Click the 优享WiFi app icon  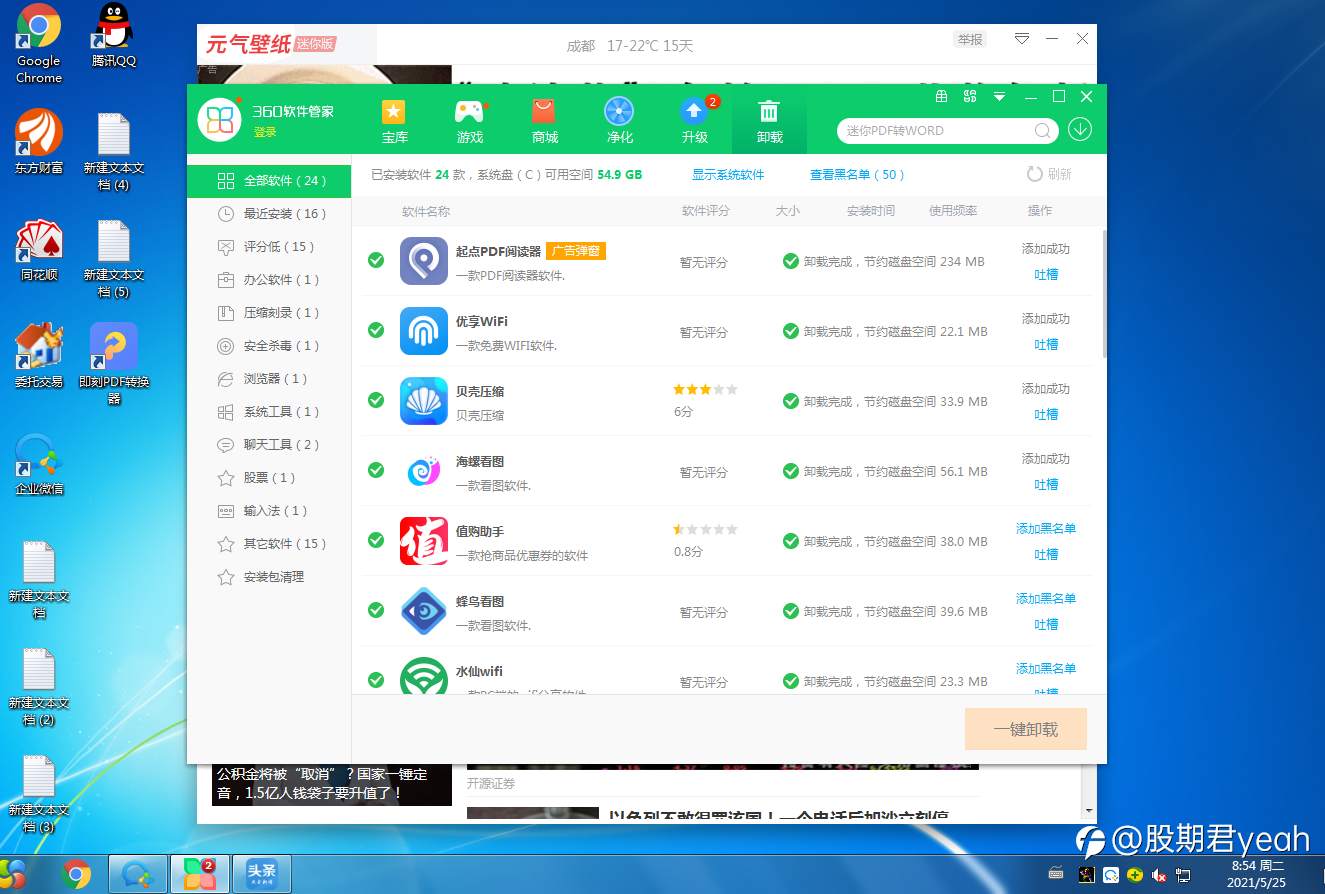click(424, 331)
